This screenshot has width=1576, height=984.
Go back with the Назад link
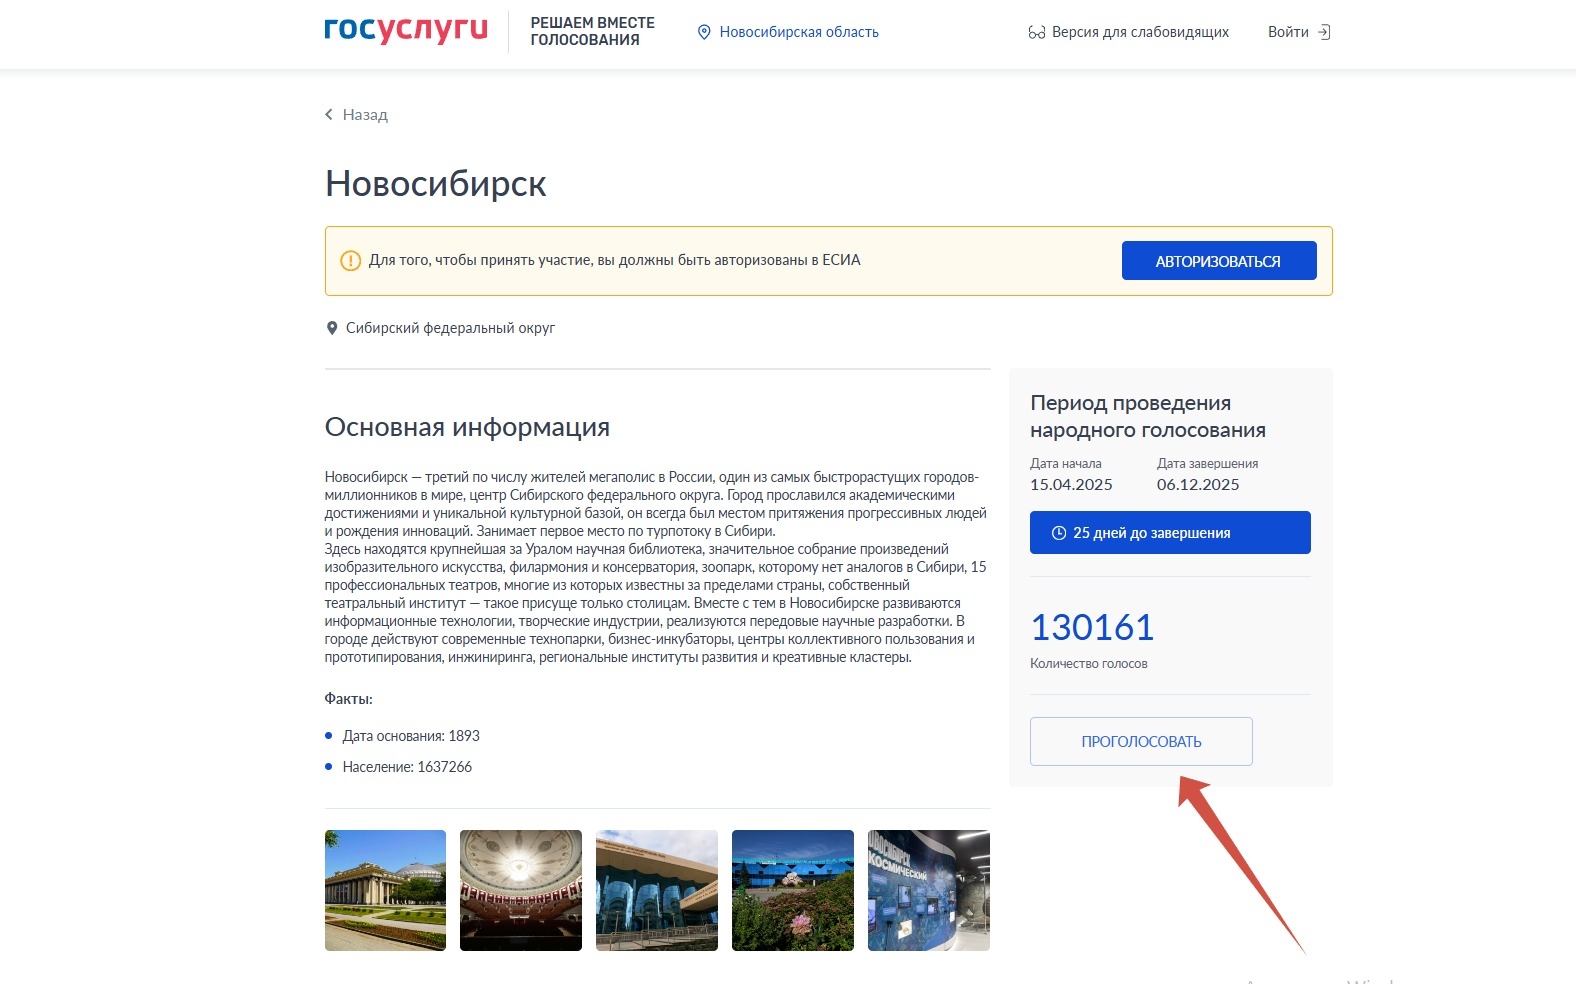pos(365,115)
